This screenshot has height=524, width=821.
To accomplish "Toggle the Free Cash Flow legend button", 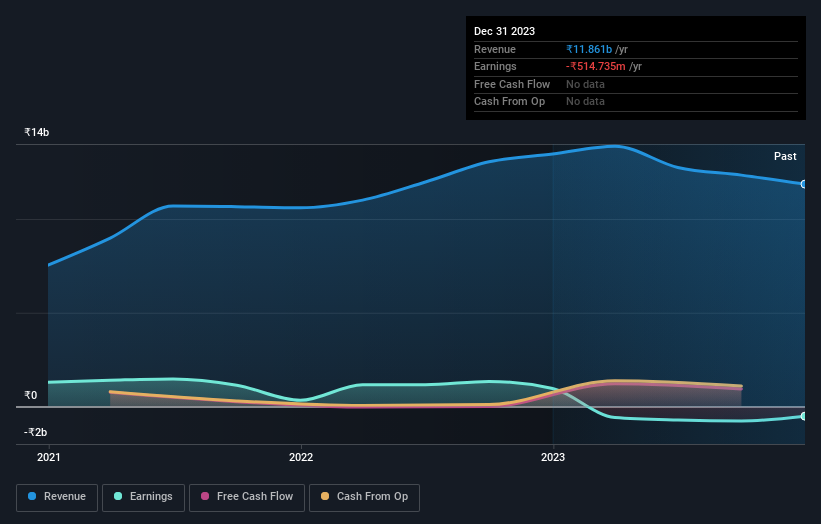I will click(247, 497).
